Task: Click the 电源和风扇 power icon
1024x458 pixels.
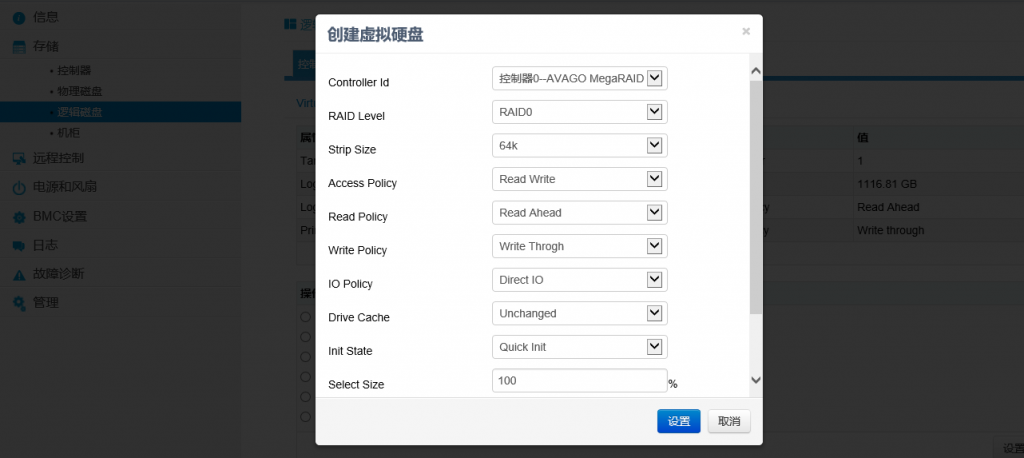Action: pyautogui.click(x=18, y=187)
